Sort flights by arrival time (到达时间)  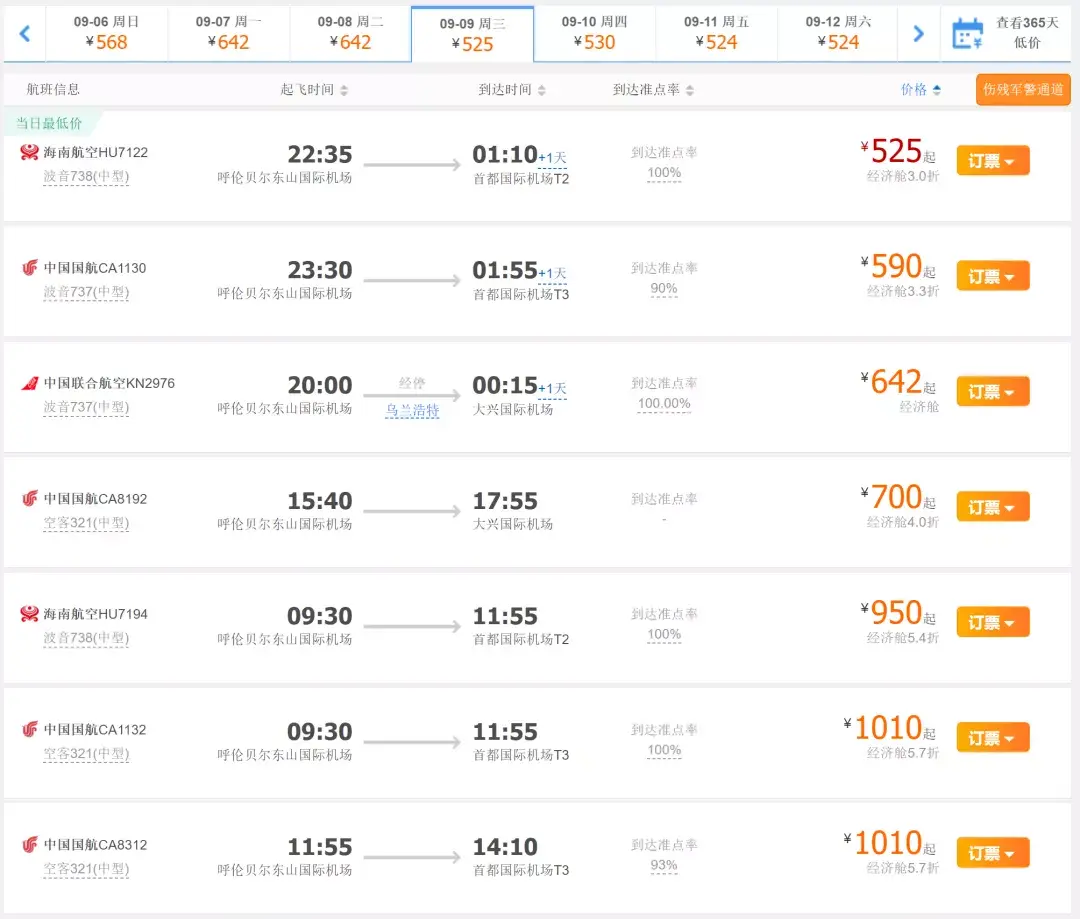(x=512, y=90)
